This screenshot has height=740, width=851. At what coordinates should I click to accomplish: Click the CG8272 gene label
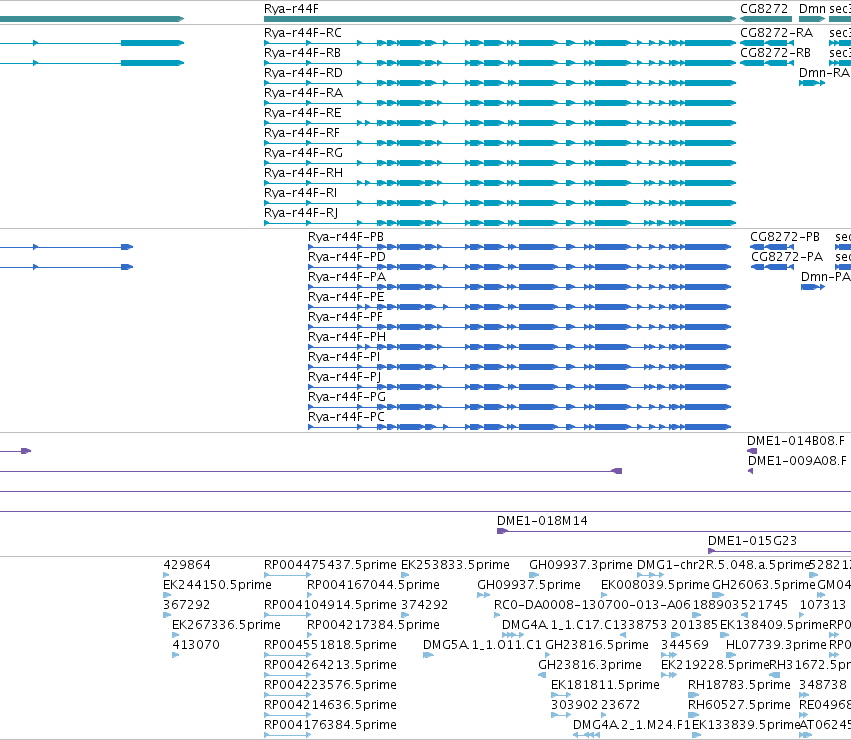[764, 9]
